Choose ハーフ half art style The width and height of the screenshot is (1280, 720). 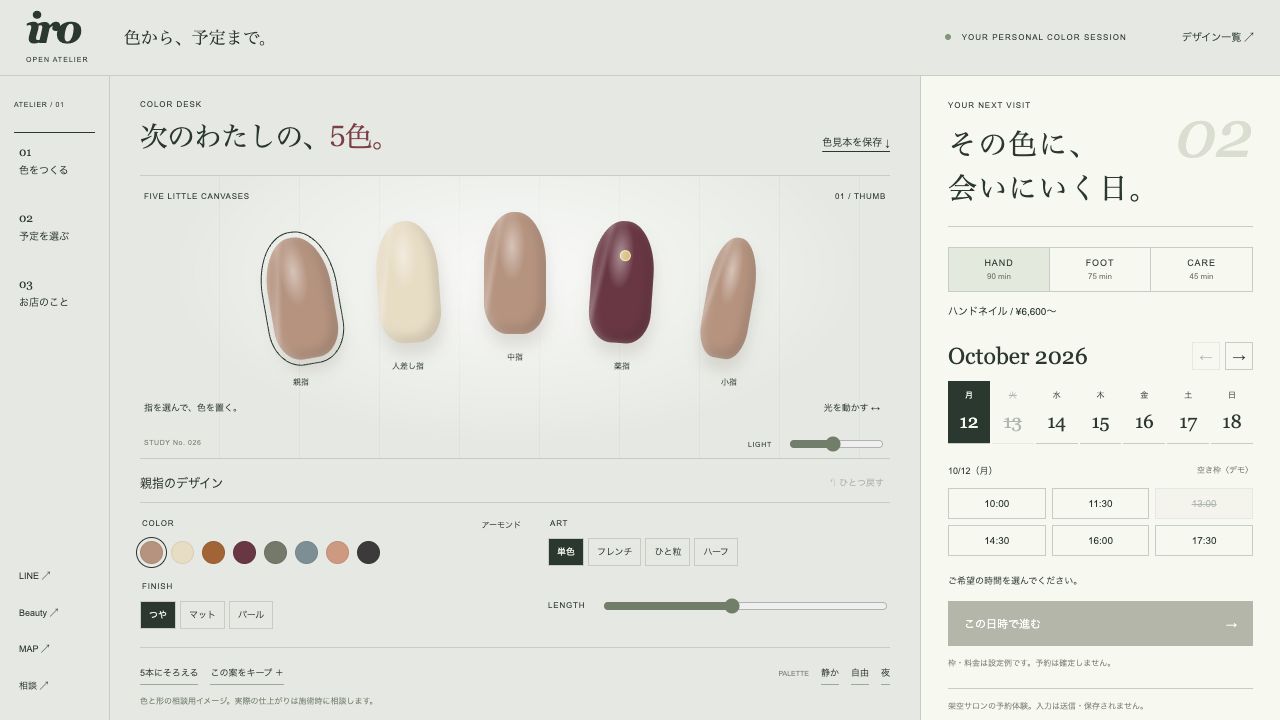716,552
